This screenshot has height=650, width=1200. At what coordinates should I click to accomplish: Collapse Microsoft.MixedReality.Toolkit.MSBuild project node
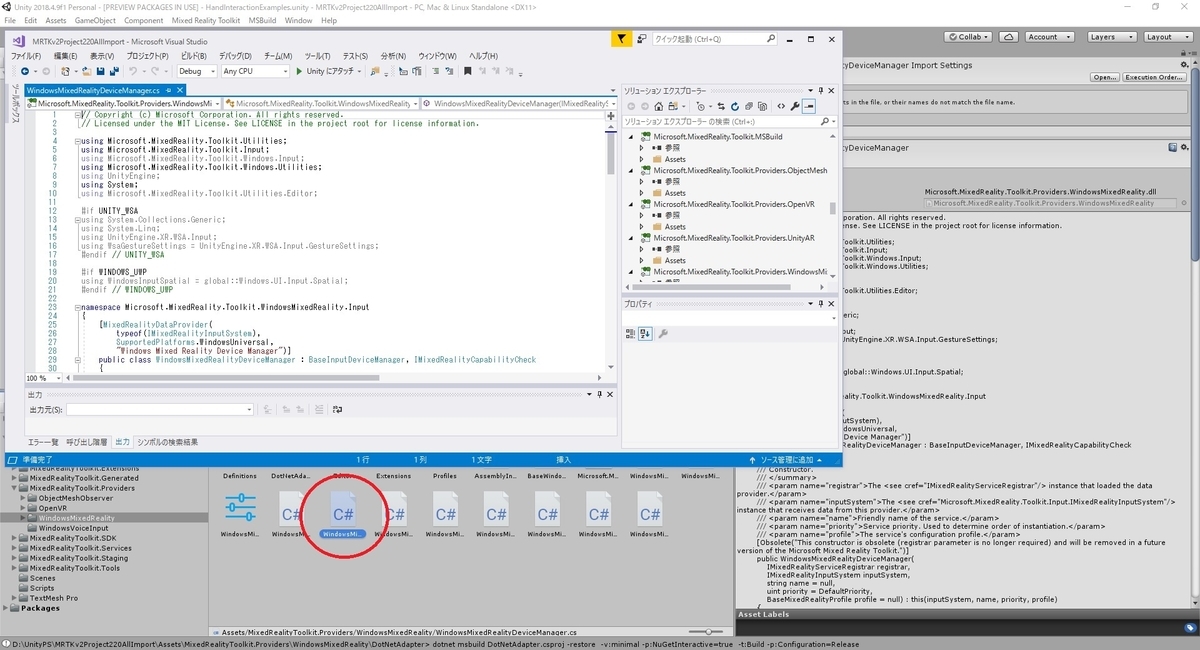[x=630, y=136]
